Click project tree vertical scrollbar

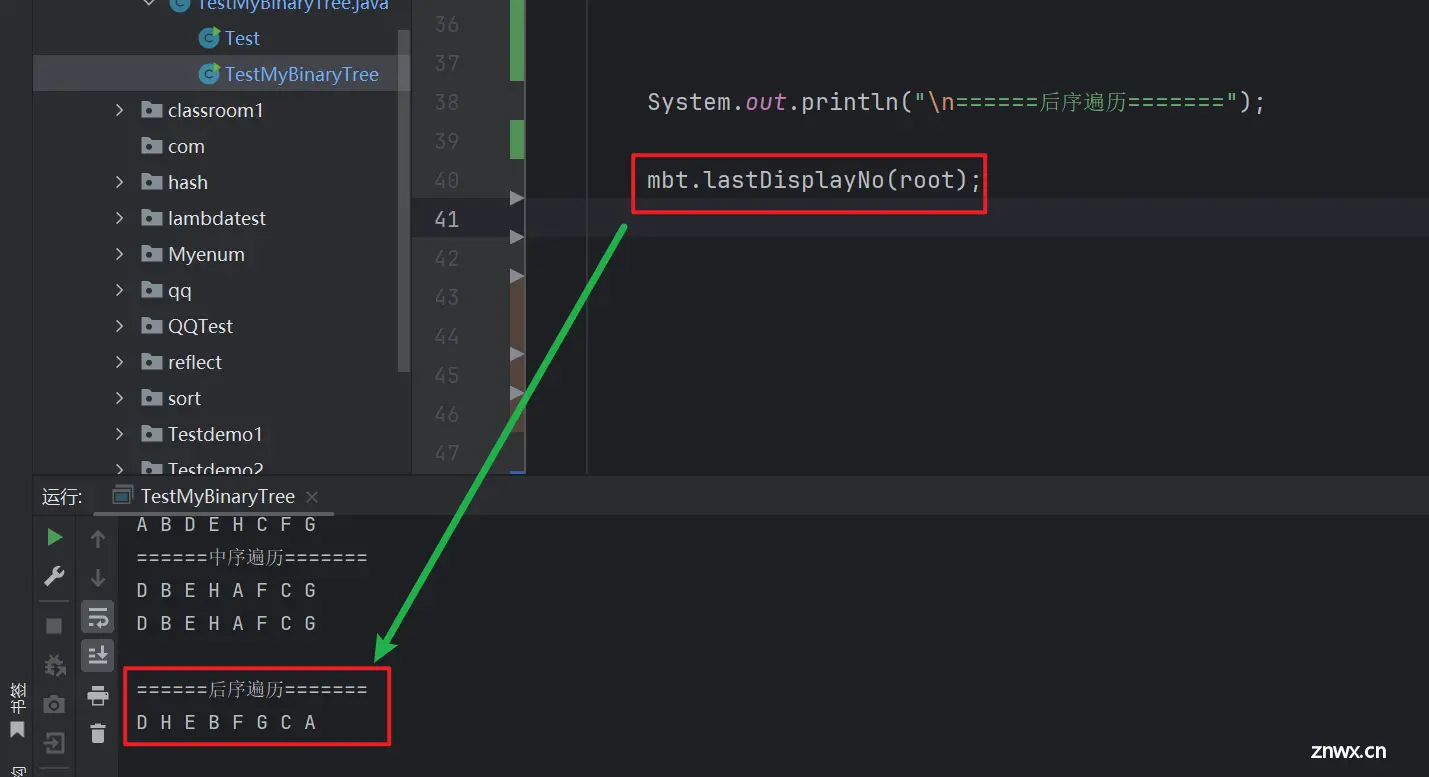(x=404, y=200)
